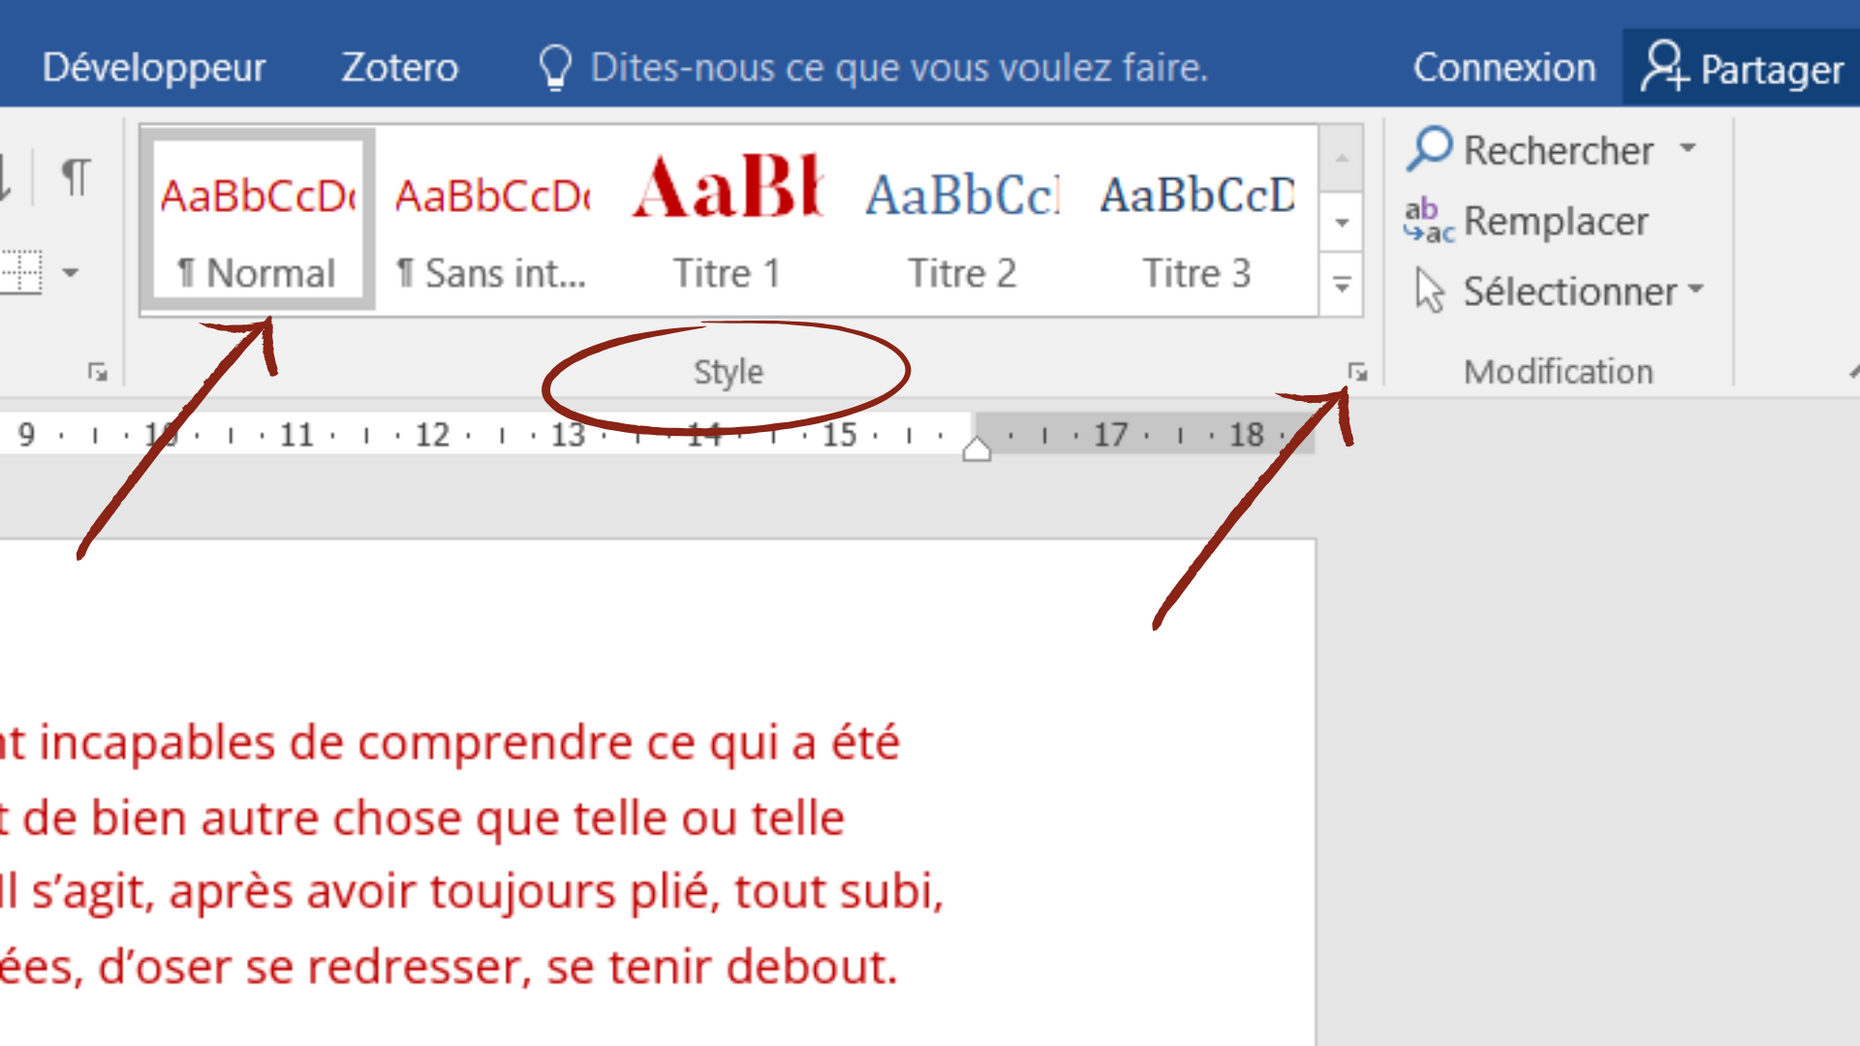Switch to the Développeur tab
Screen dimensions: 1860x1046
click(x=153, y=66)
